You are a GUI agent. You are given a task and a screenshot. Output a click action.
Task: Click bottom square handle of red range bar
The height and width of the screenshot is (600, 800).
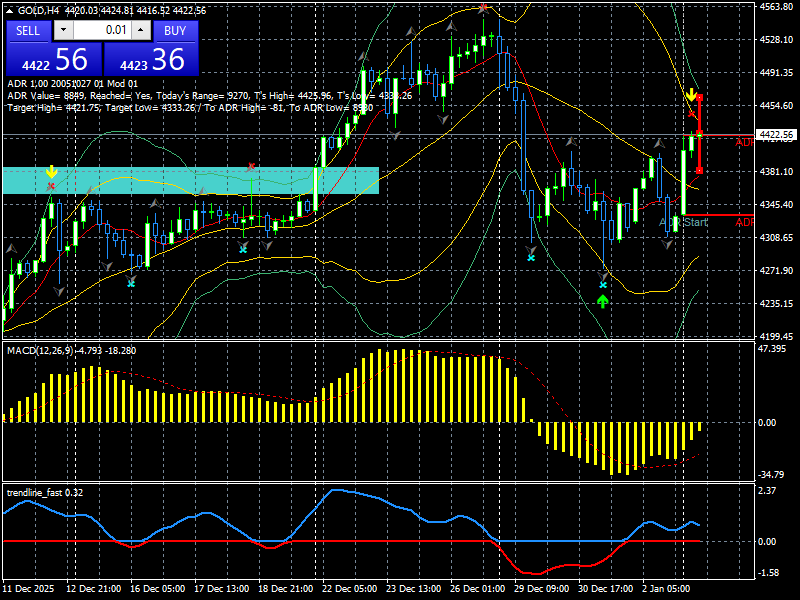tap(699, 170)
